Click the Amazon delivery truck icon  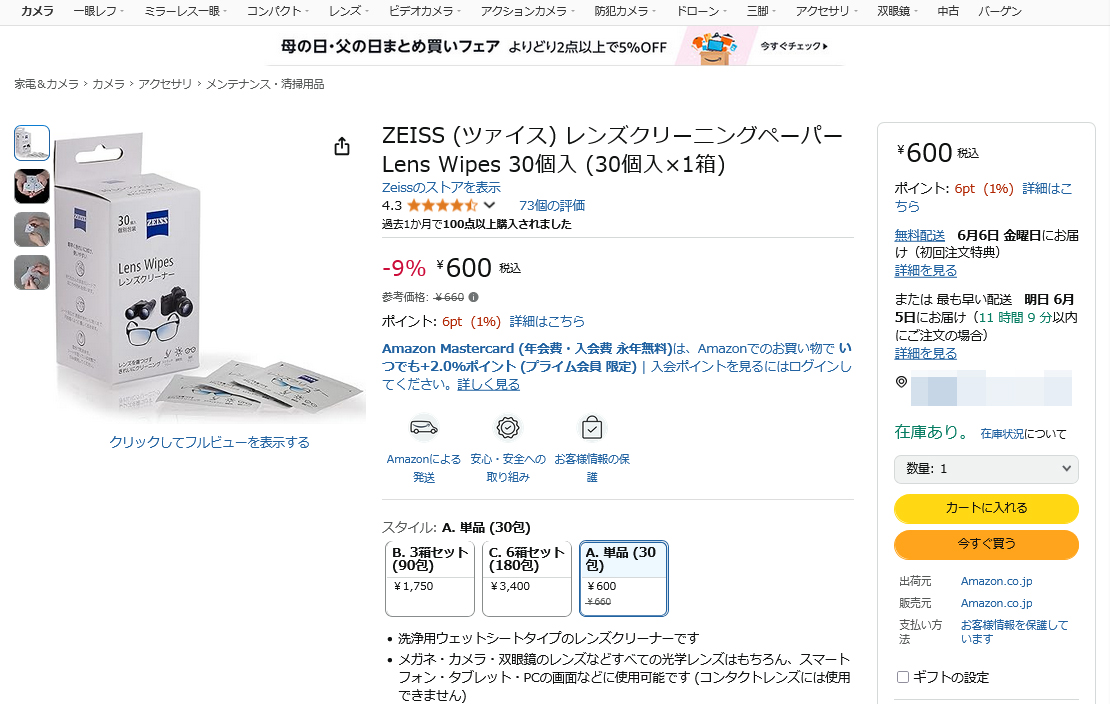click(424, 428)
